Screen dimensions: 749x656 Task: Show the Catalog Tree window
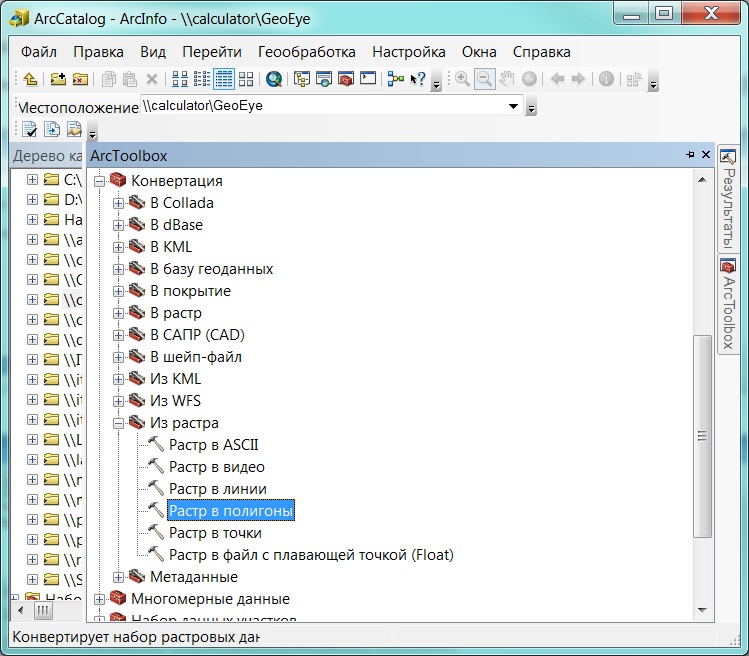[x=301, y=79]
